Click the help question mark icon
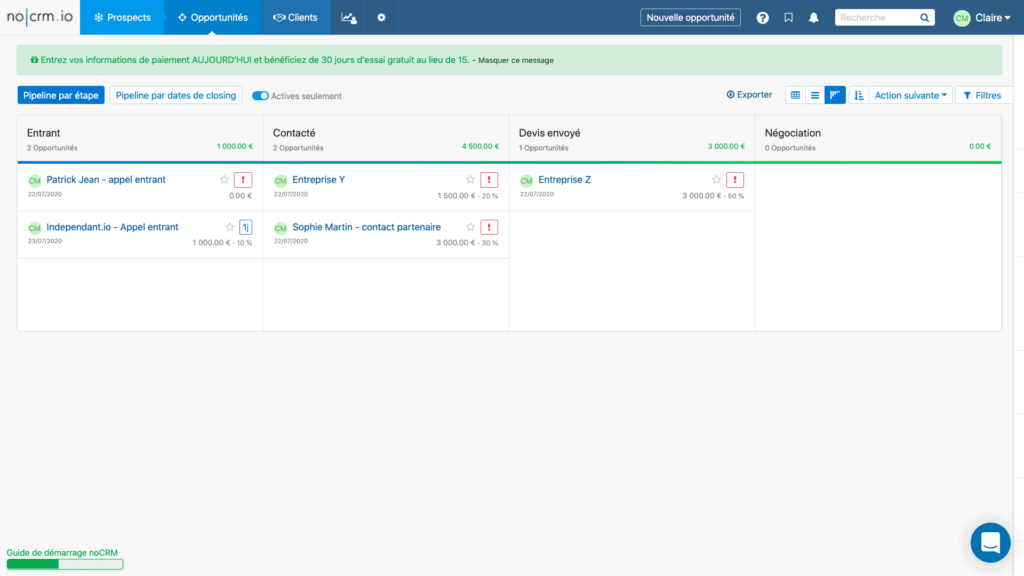Viewport: 1024px width, 576px height. pos(761,17)
